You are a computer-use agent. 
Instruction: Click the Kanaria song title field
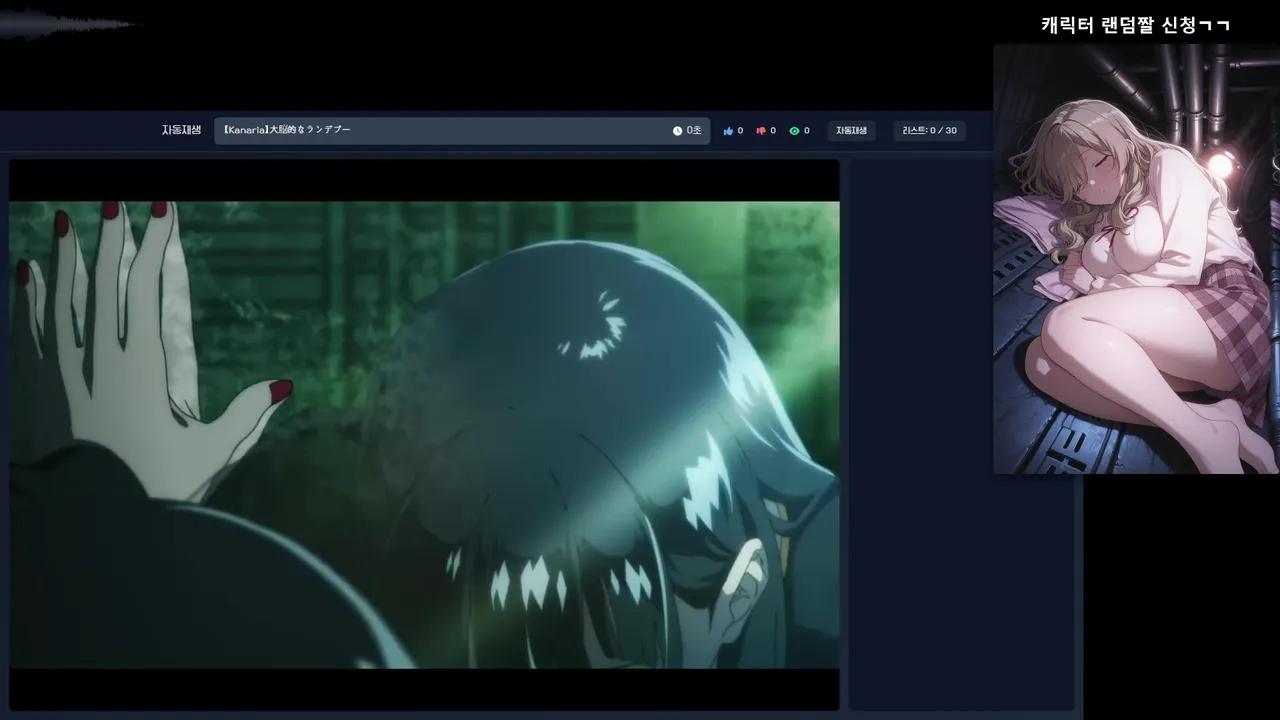coord(462,131)
